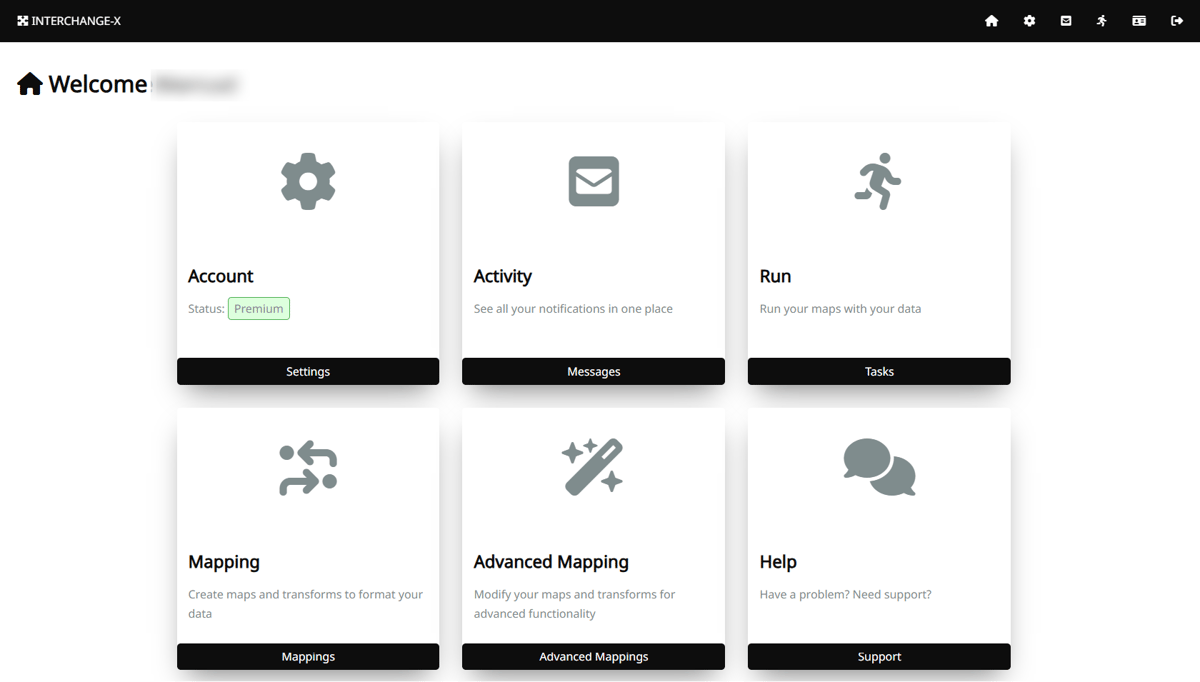Click 'See all your notifications in one place' text
The image size is (1200, 682).
(x=573, y=309)
